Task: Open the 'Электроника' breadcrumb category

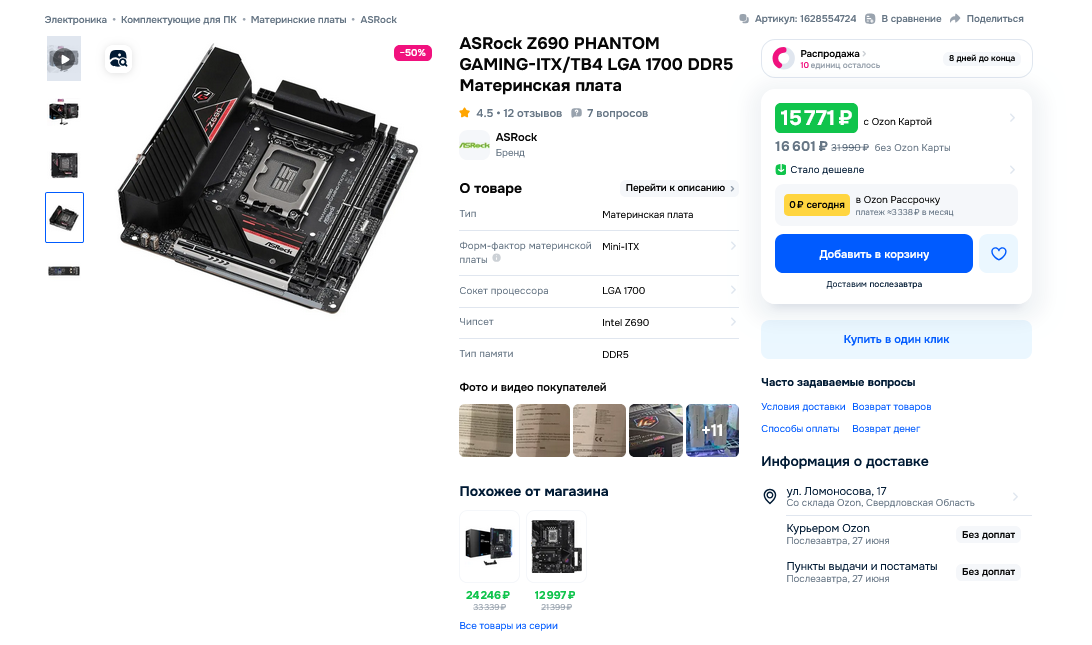Action: pyautogui.click(x=76, y=20)
